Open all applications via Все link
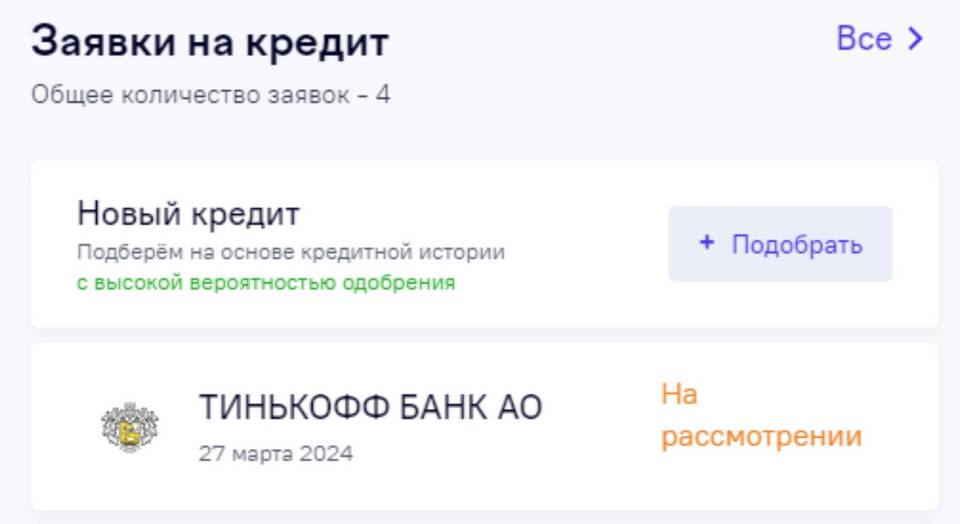Screen dimensions: 960x524 879,39
